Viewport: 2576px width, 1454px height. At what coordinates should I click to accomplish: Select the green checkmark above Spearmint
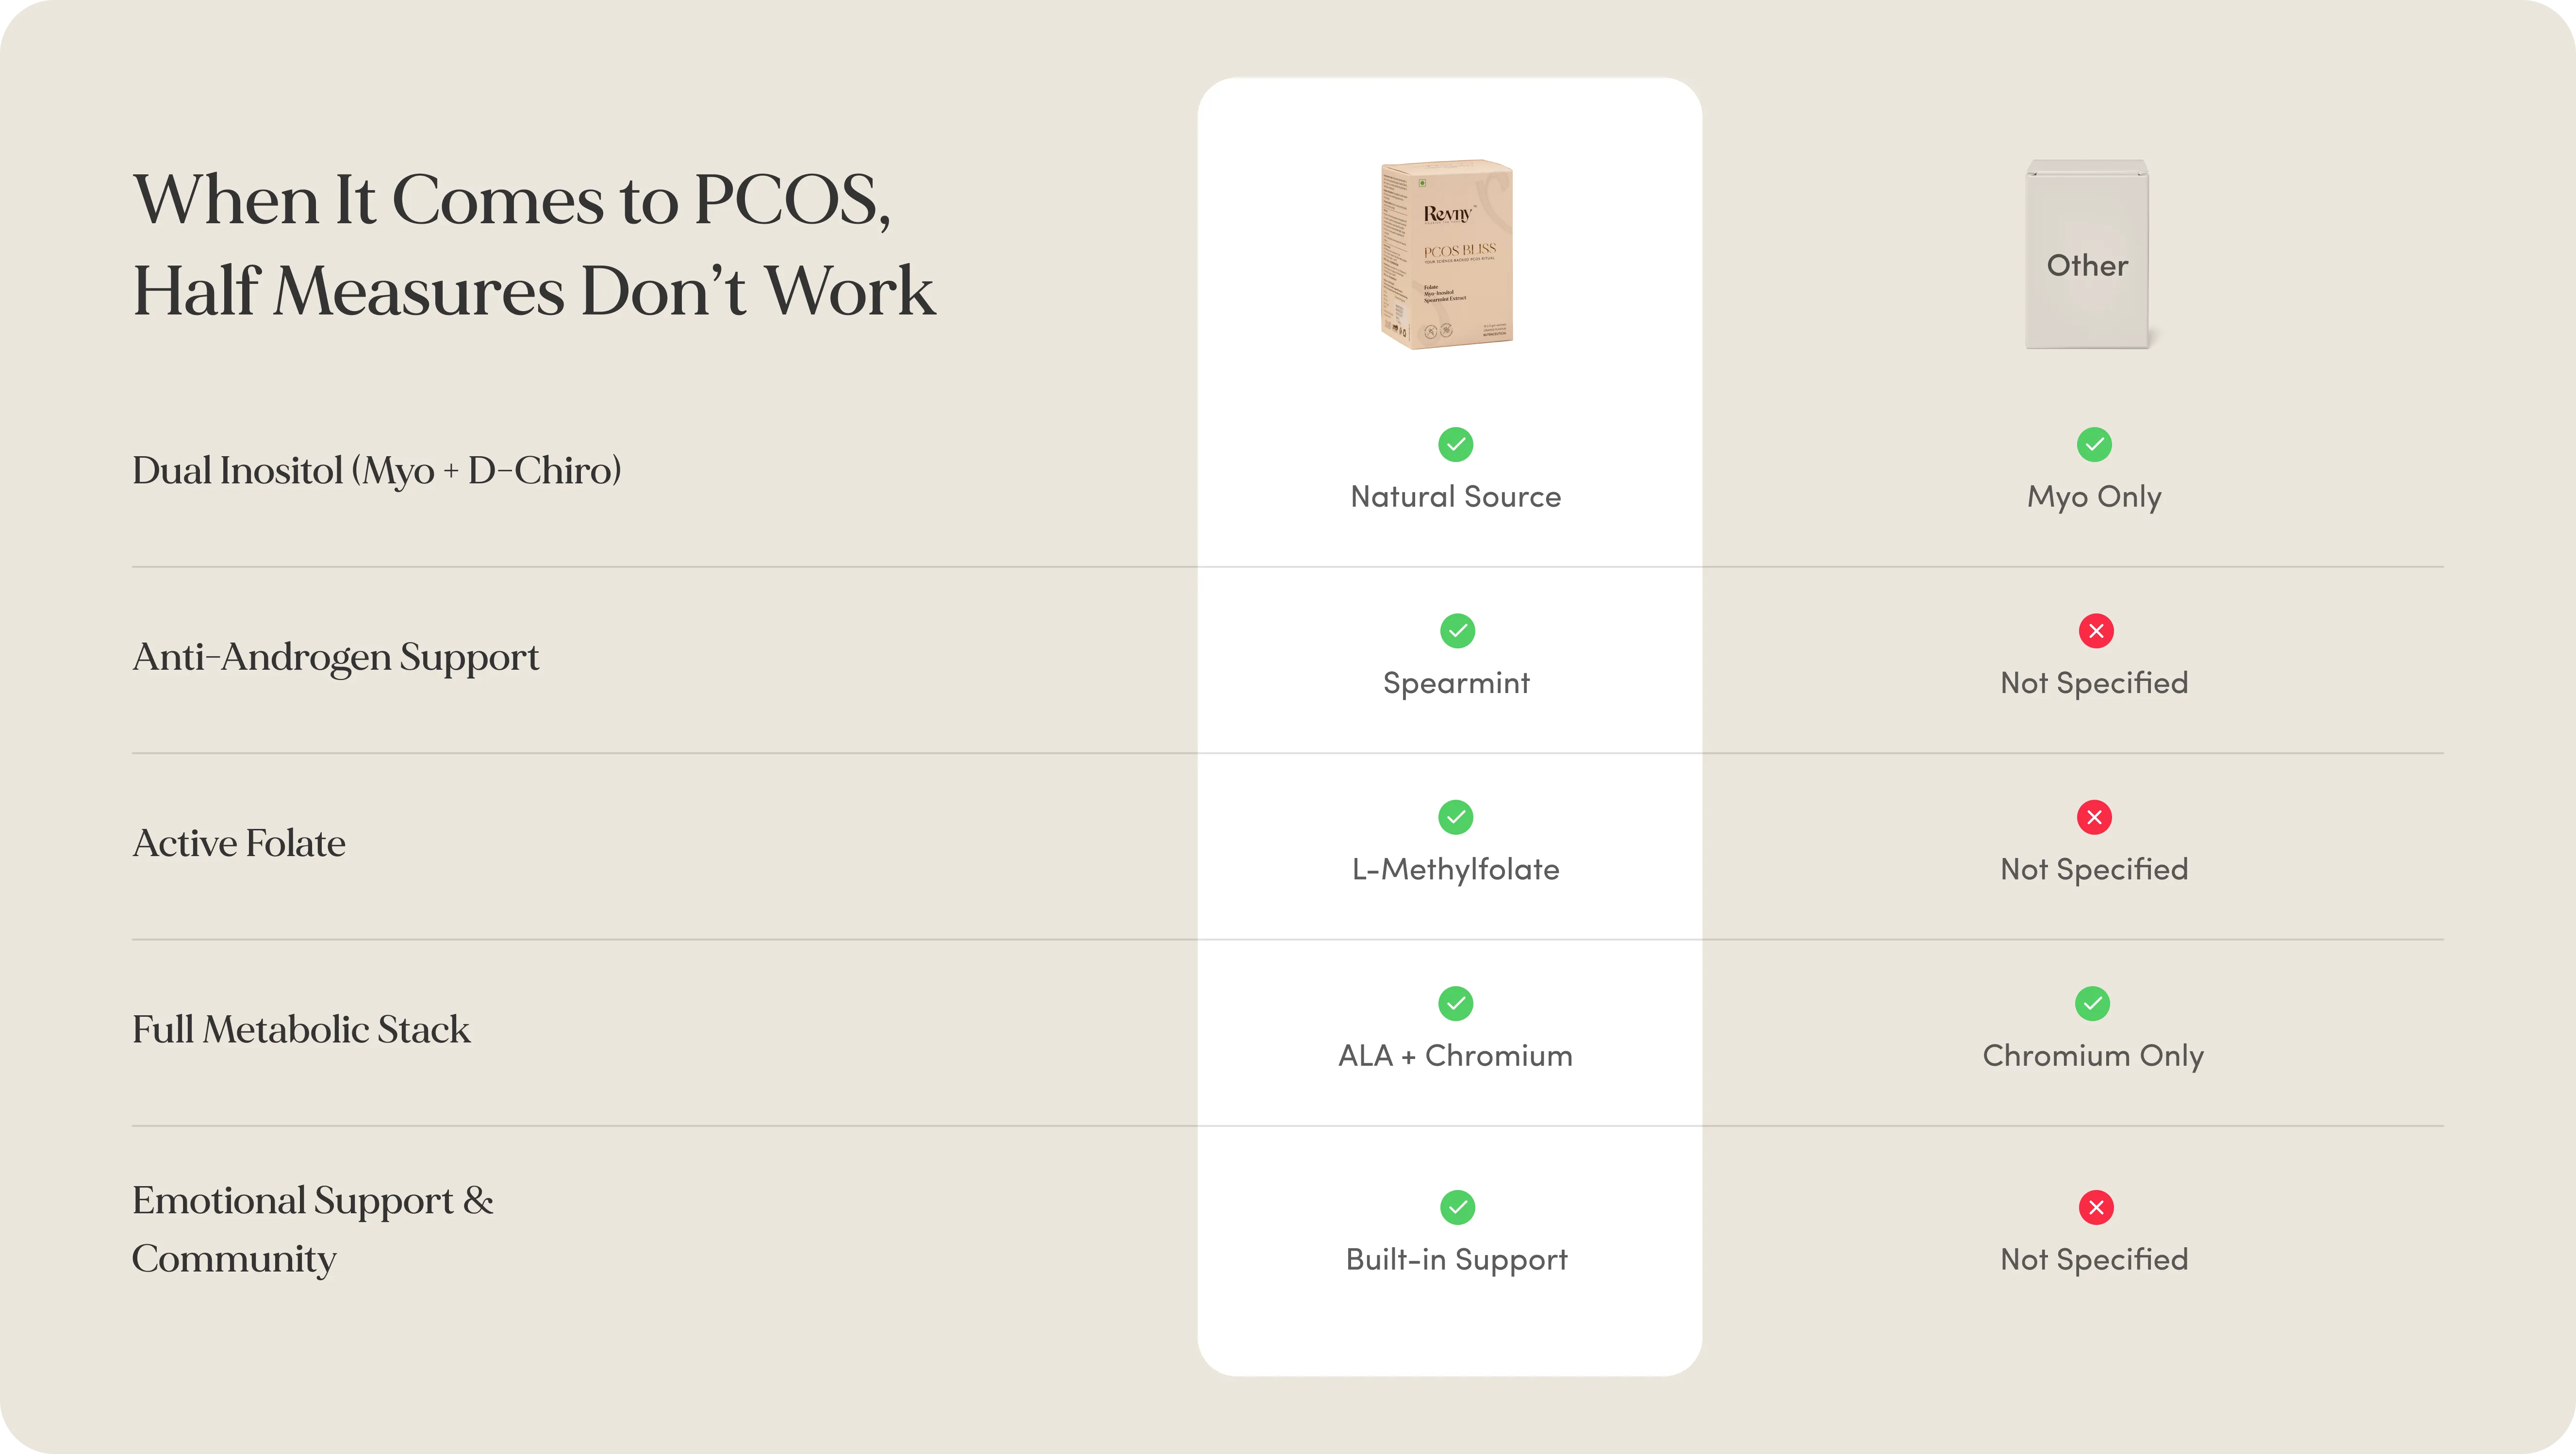[1457, 630]
